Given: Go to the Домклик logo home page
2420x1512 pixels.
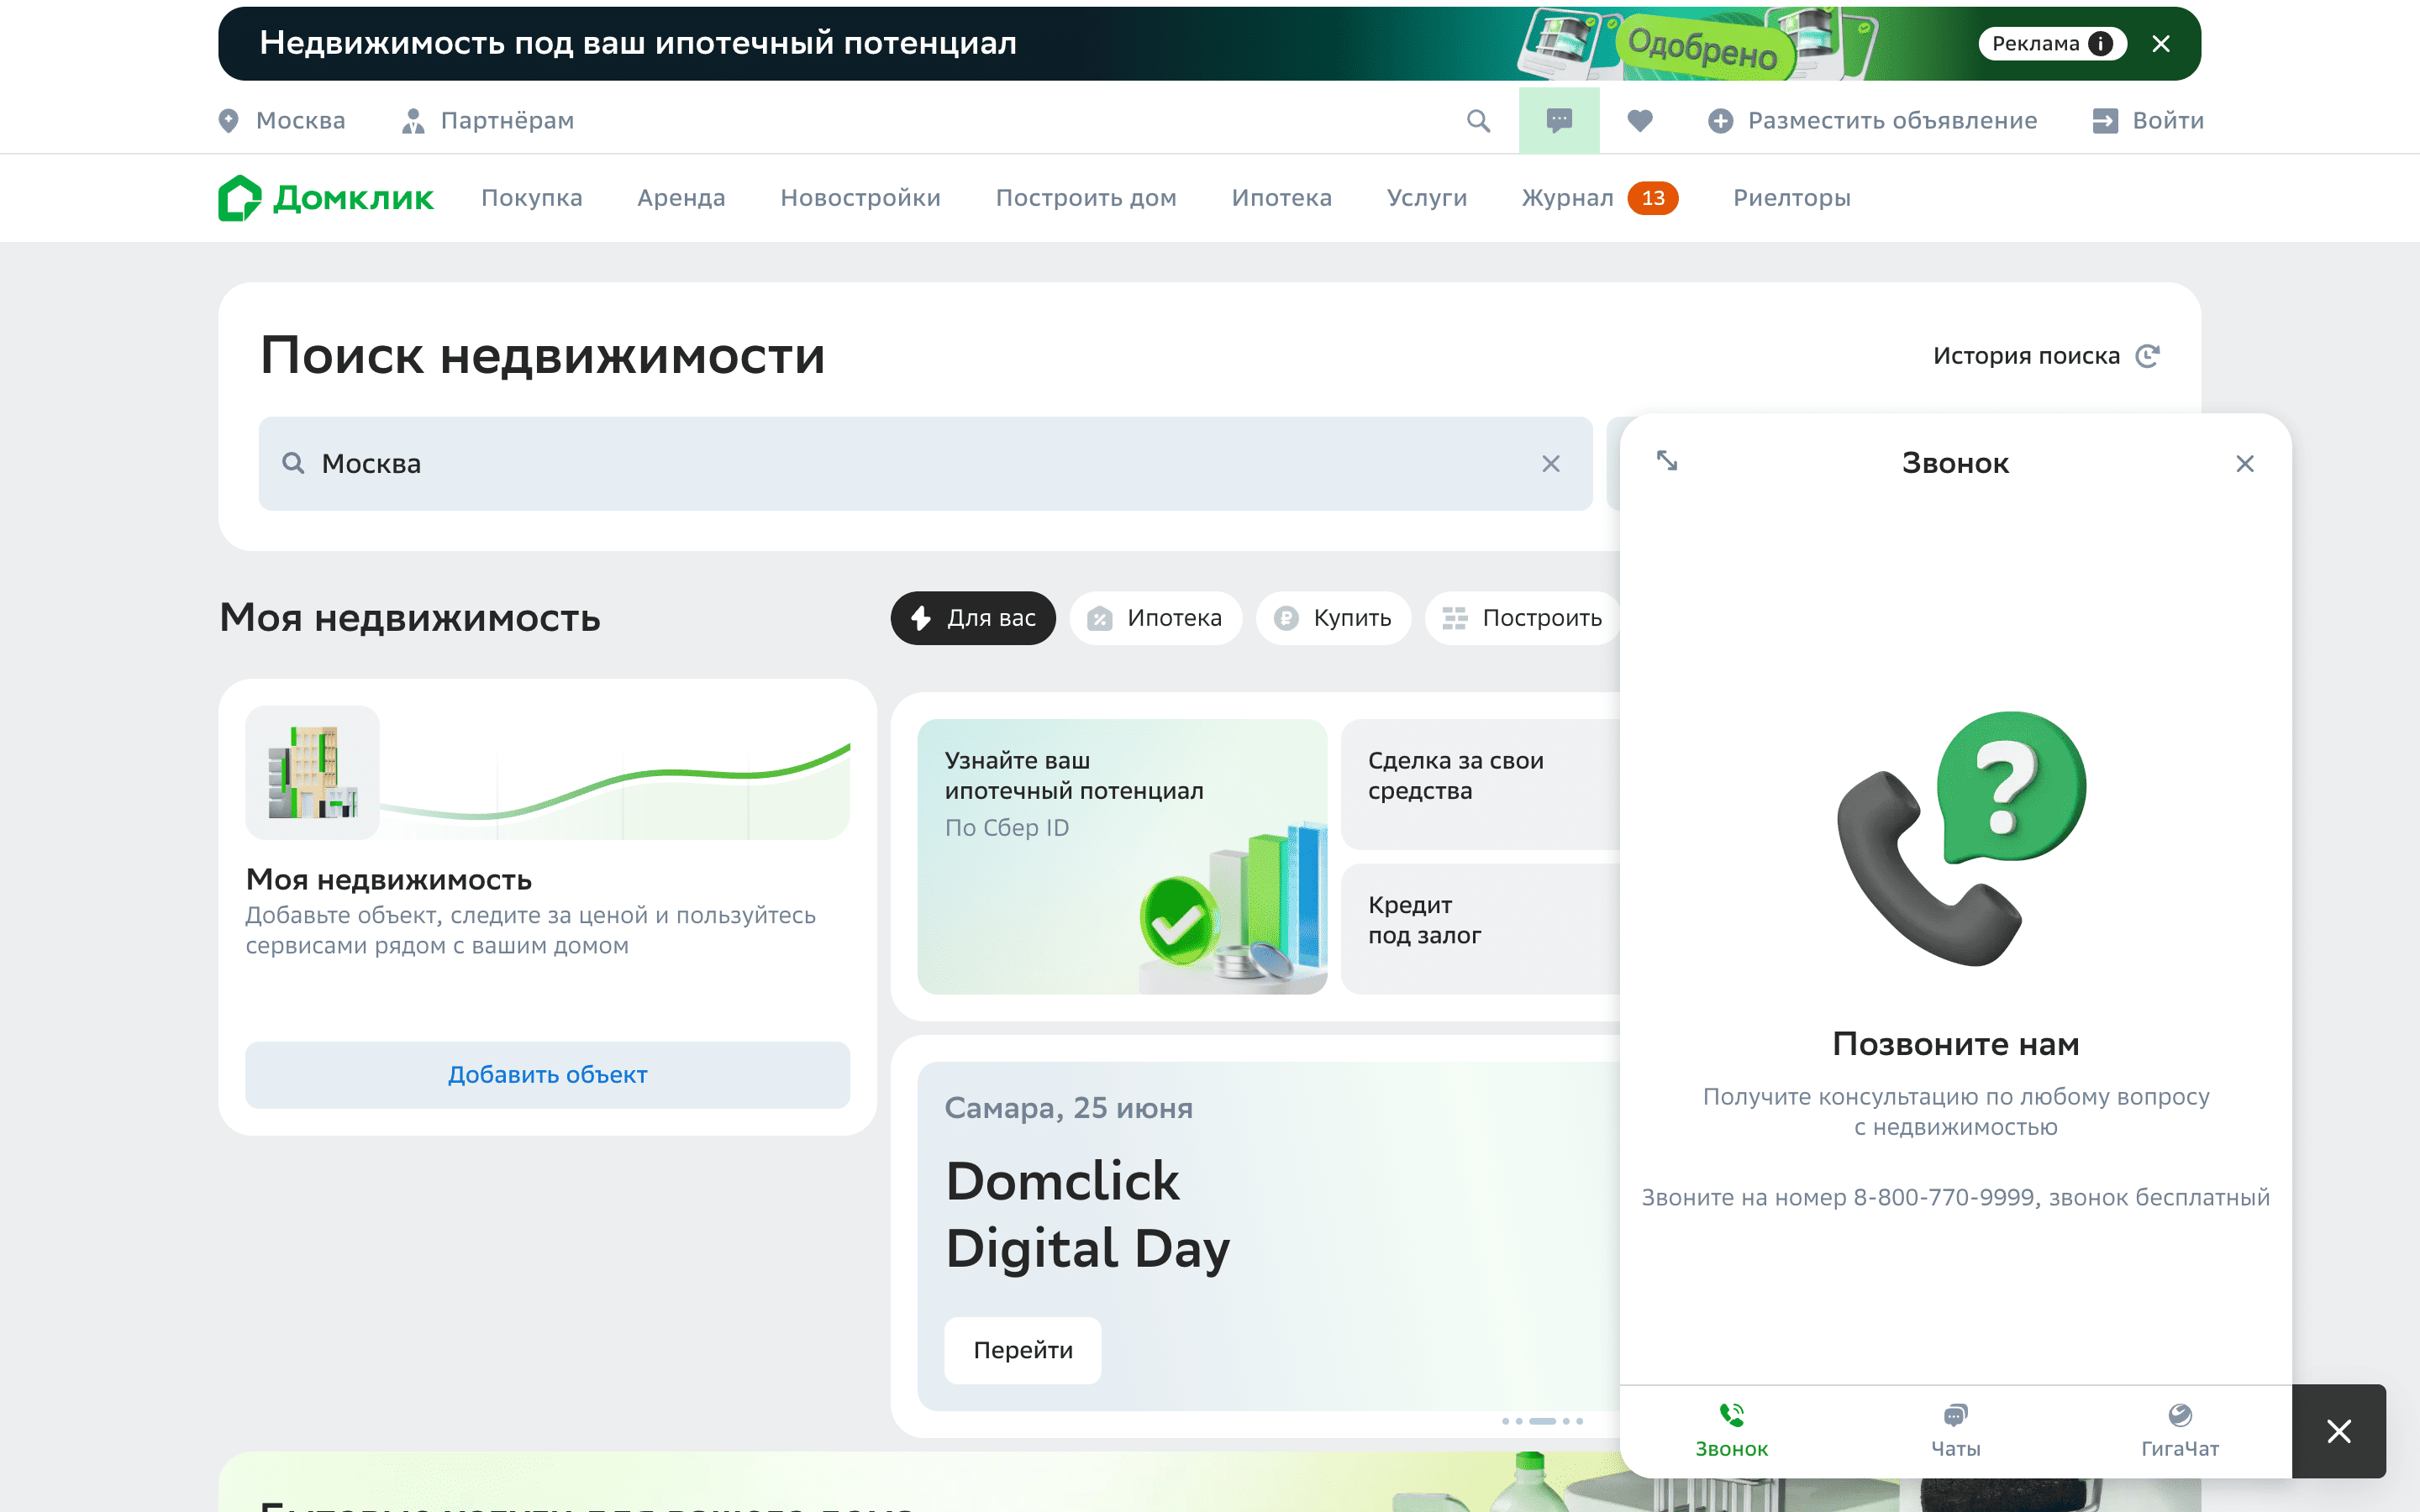Looking at the screenshot, I should coord(326,198).
